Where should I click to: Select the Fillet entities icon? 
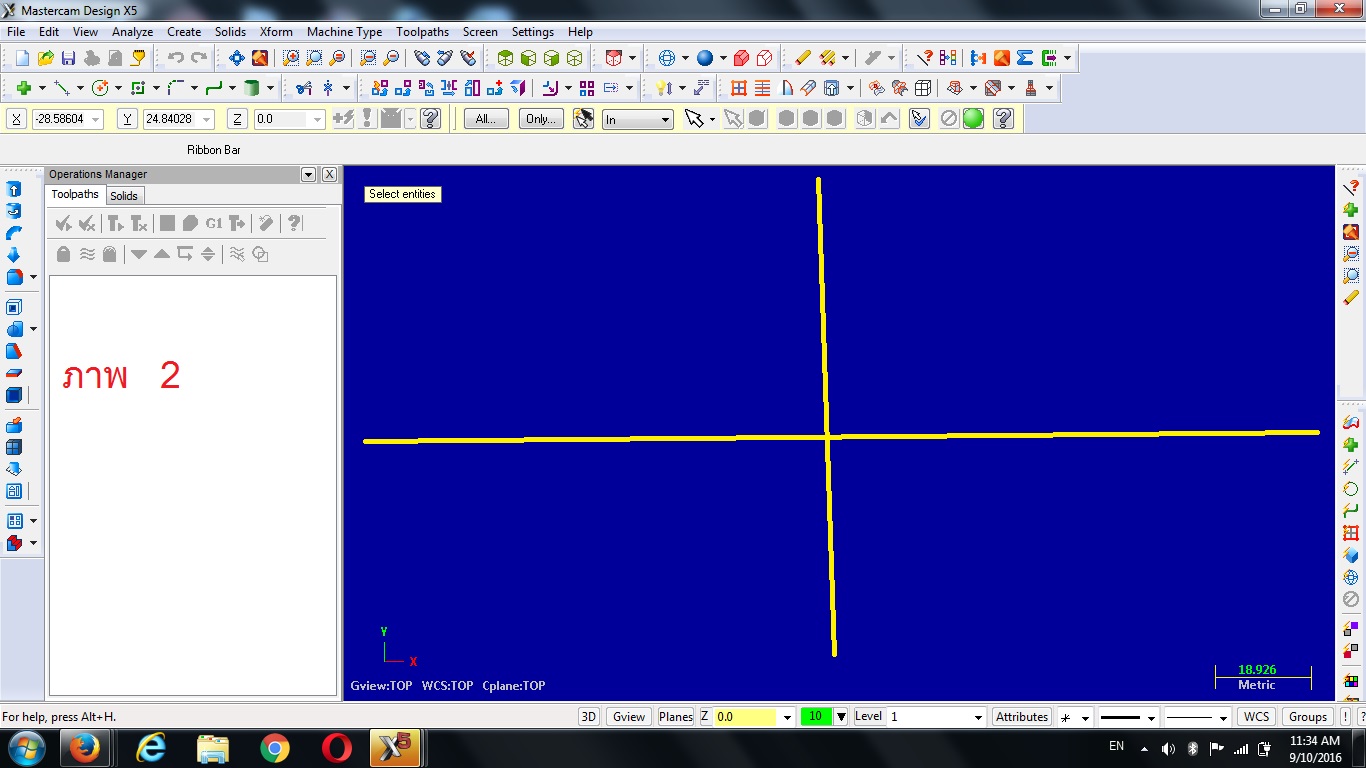[176, 88]
